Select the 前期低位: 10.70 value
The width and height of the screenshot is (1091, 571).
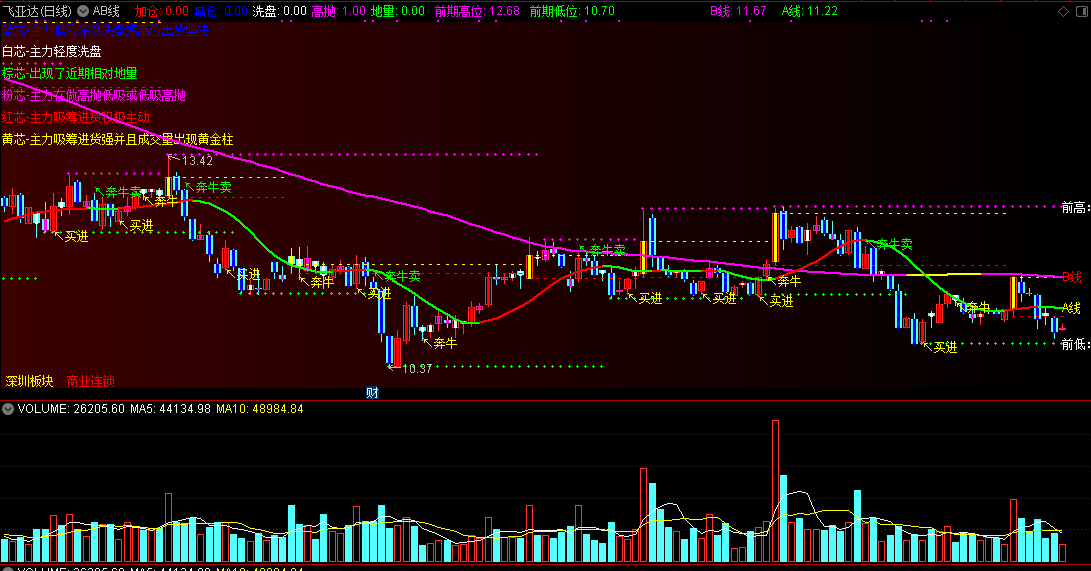click(x=572, y=11)
